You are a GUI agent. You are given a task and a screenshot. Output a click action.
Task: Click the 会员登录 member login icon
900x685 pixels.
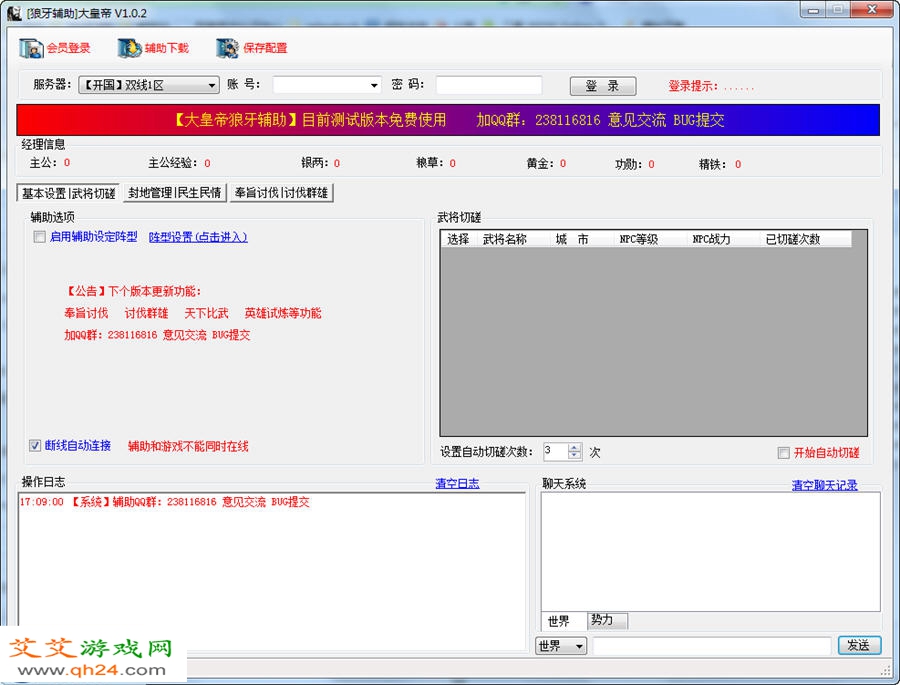pos(32,48)
